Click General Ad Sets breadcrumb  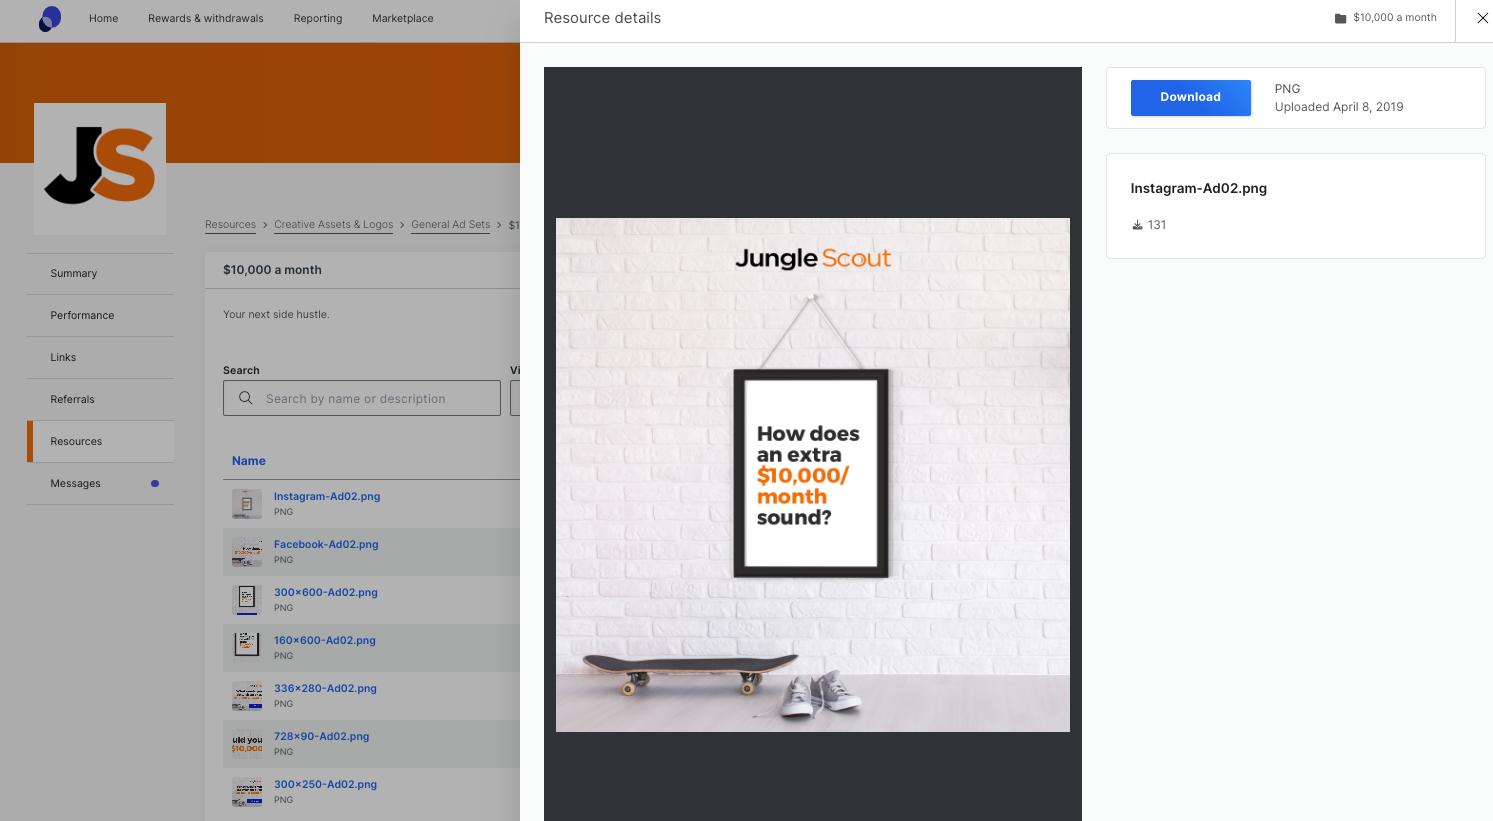[451, 225]
